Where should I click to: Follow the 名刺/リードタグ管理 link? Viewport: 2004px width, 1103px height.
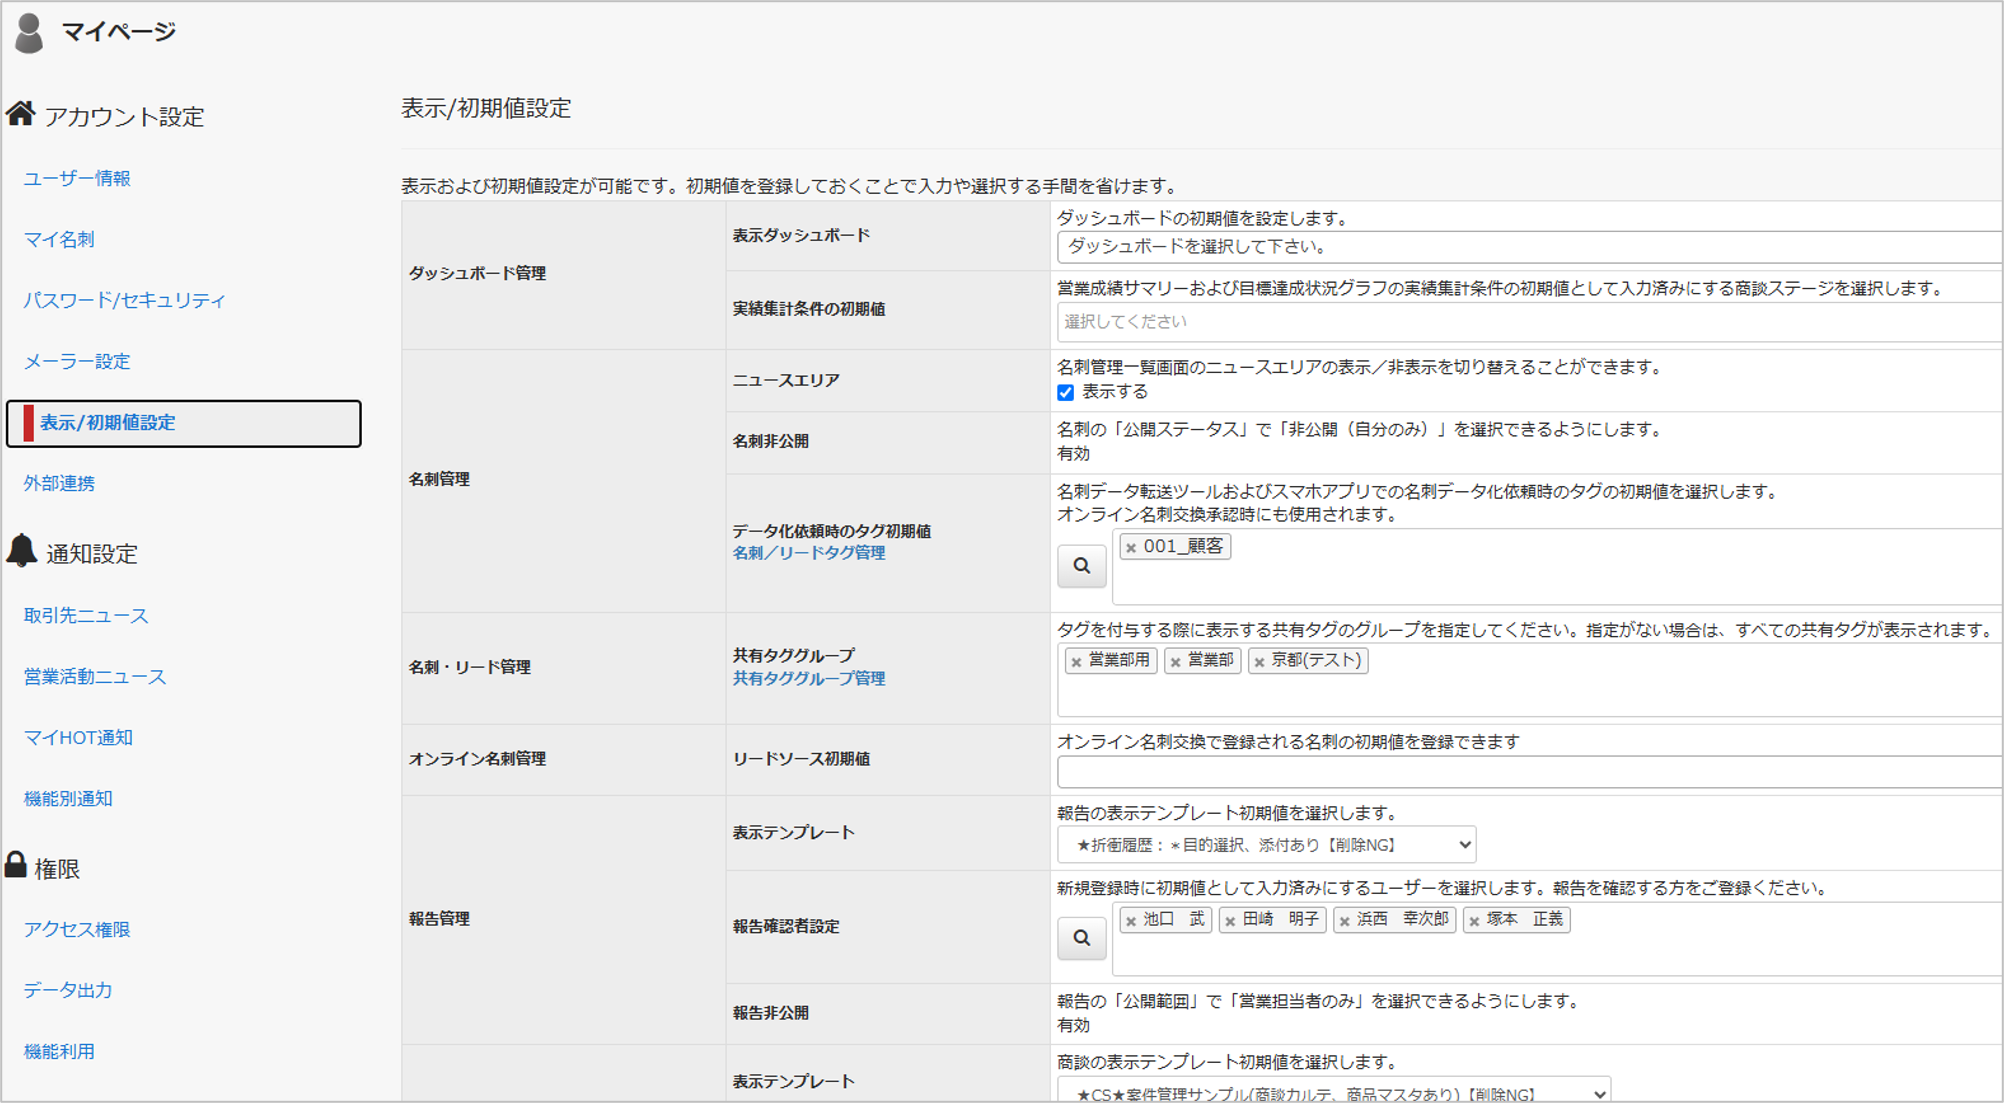[x=808, y=553]
